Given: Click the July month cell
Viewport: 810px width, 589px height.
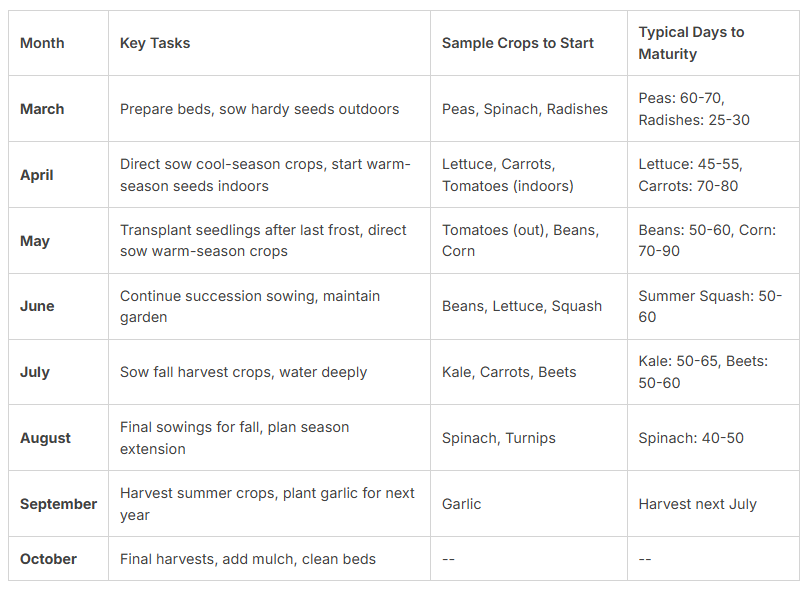Looking at the screenshot, I should tap(35, 372).
